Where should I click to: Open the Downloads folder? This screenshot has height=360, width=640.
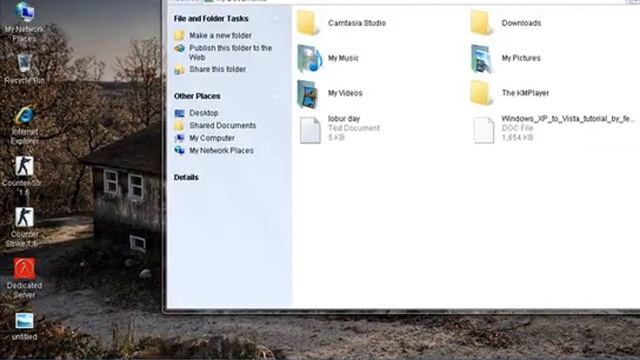506,23
